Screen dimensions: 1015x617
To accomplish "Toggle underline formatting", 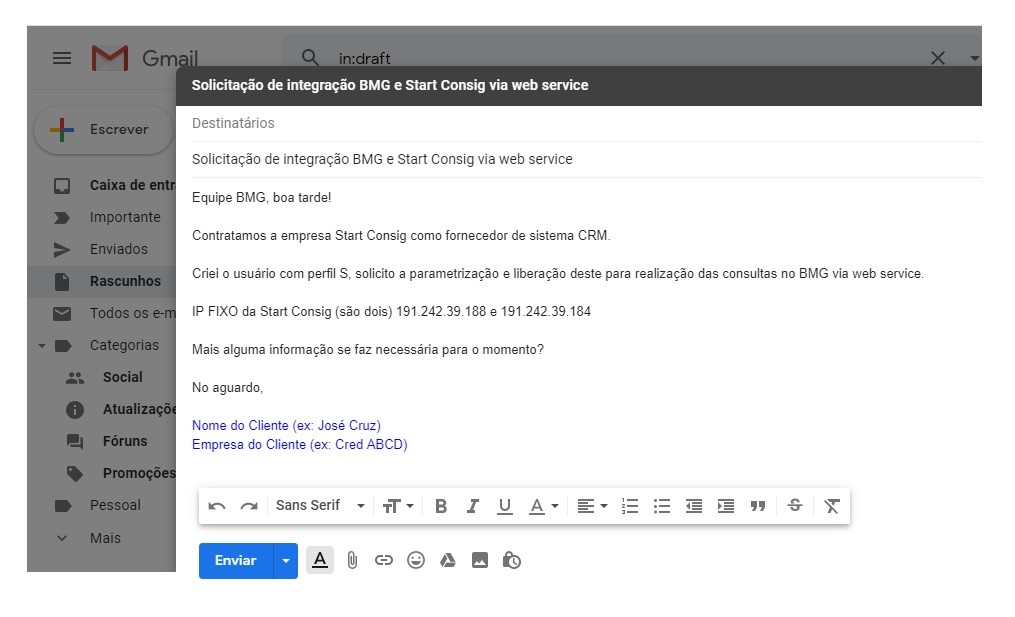I will (x=505, y=506).
